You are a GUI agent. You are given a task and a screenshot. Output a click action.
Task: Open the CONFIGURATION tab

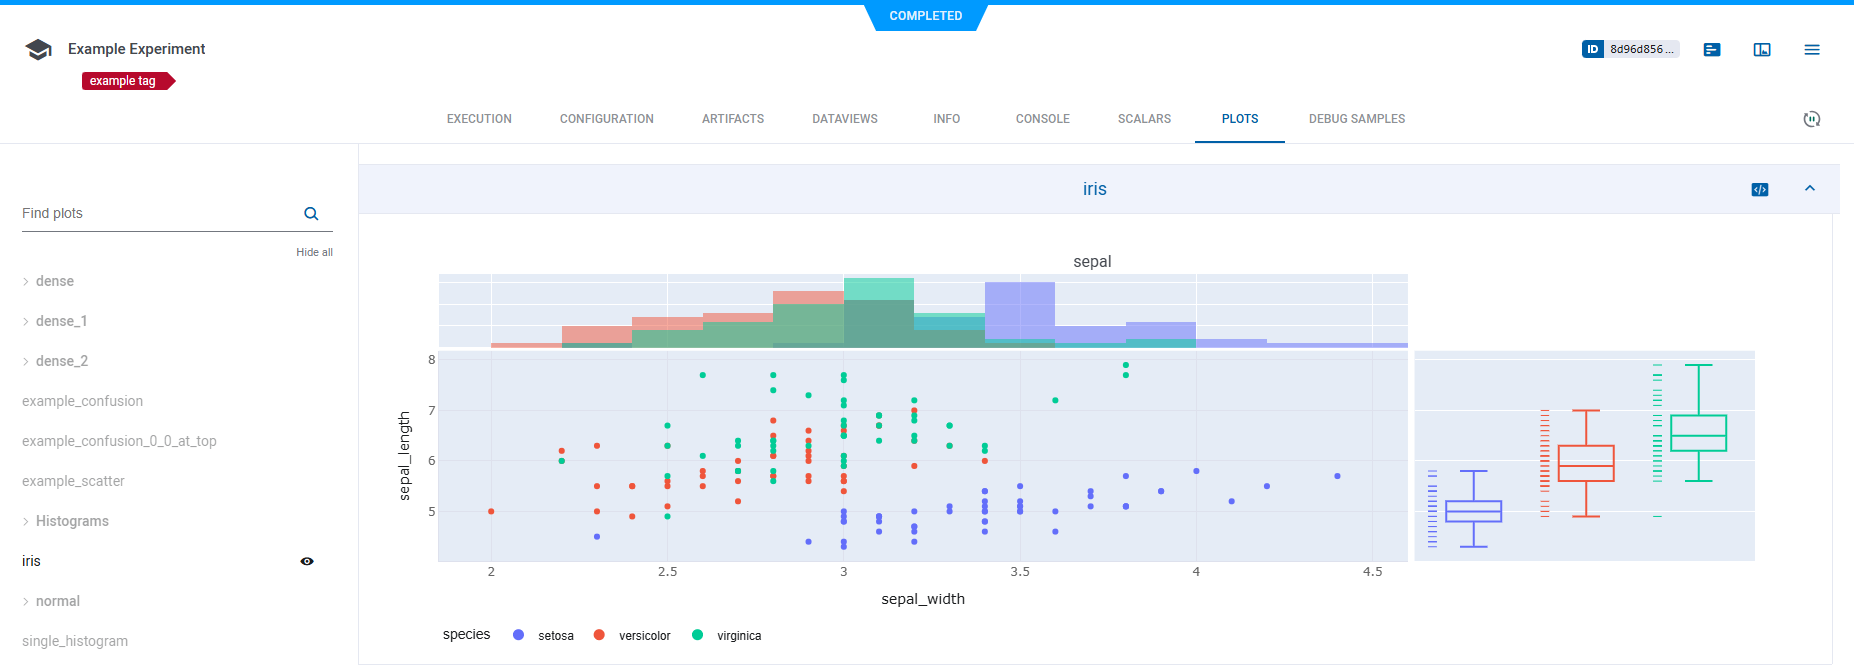(606, 119)
